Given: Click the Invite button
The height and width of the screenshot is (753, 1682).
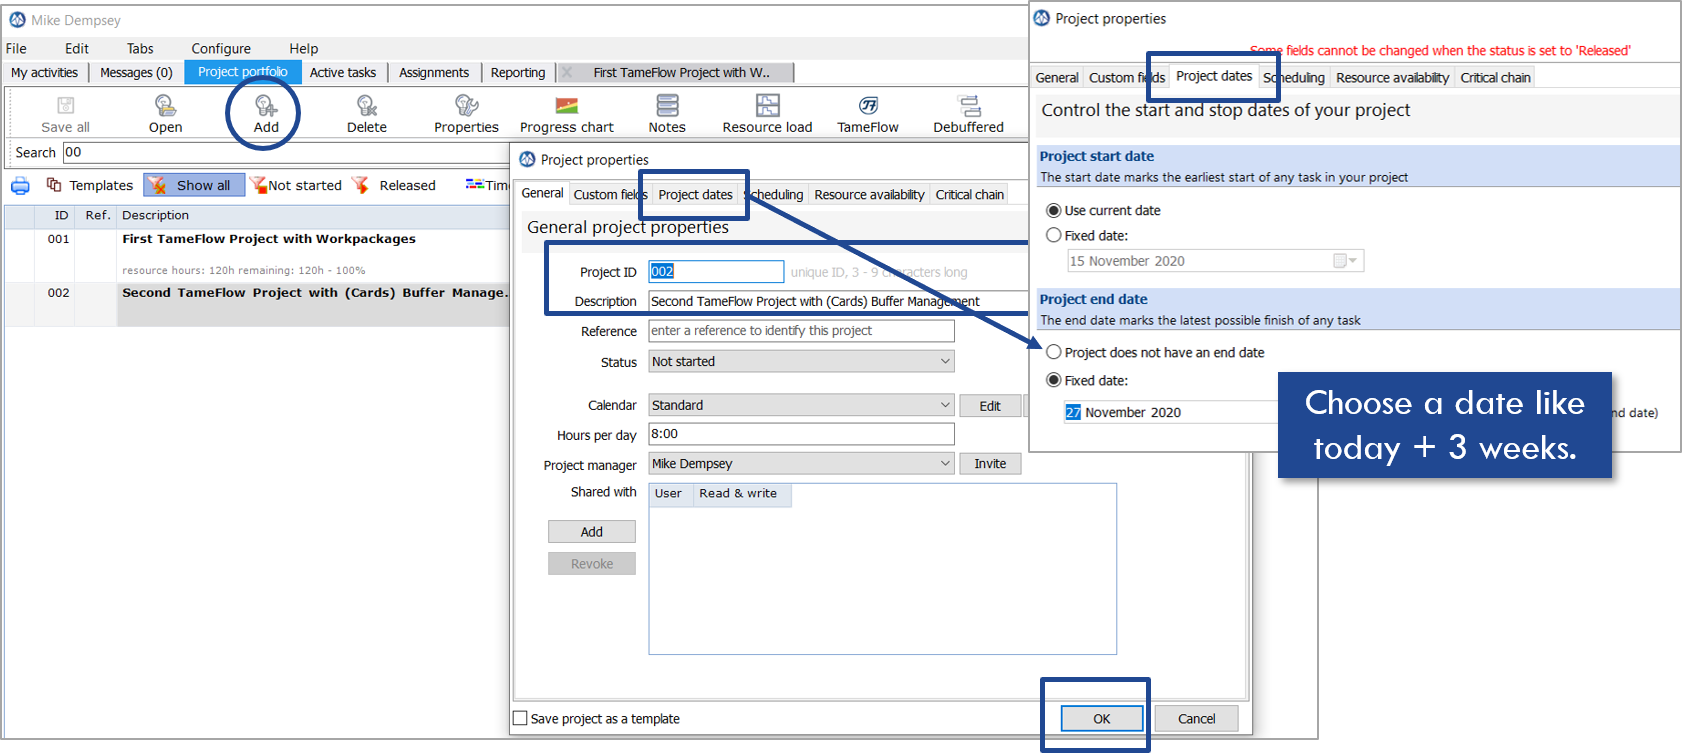Looking at the screenshot, I should click(990, 464).
